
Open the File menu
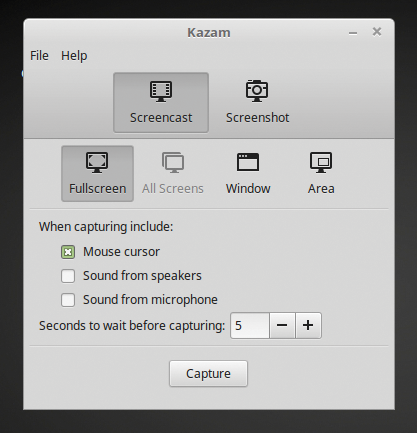(39, 56)
